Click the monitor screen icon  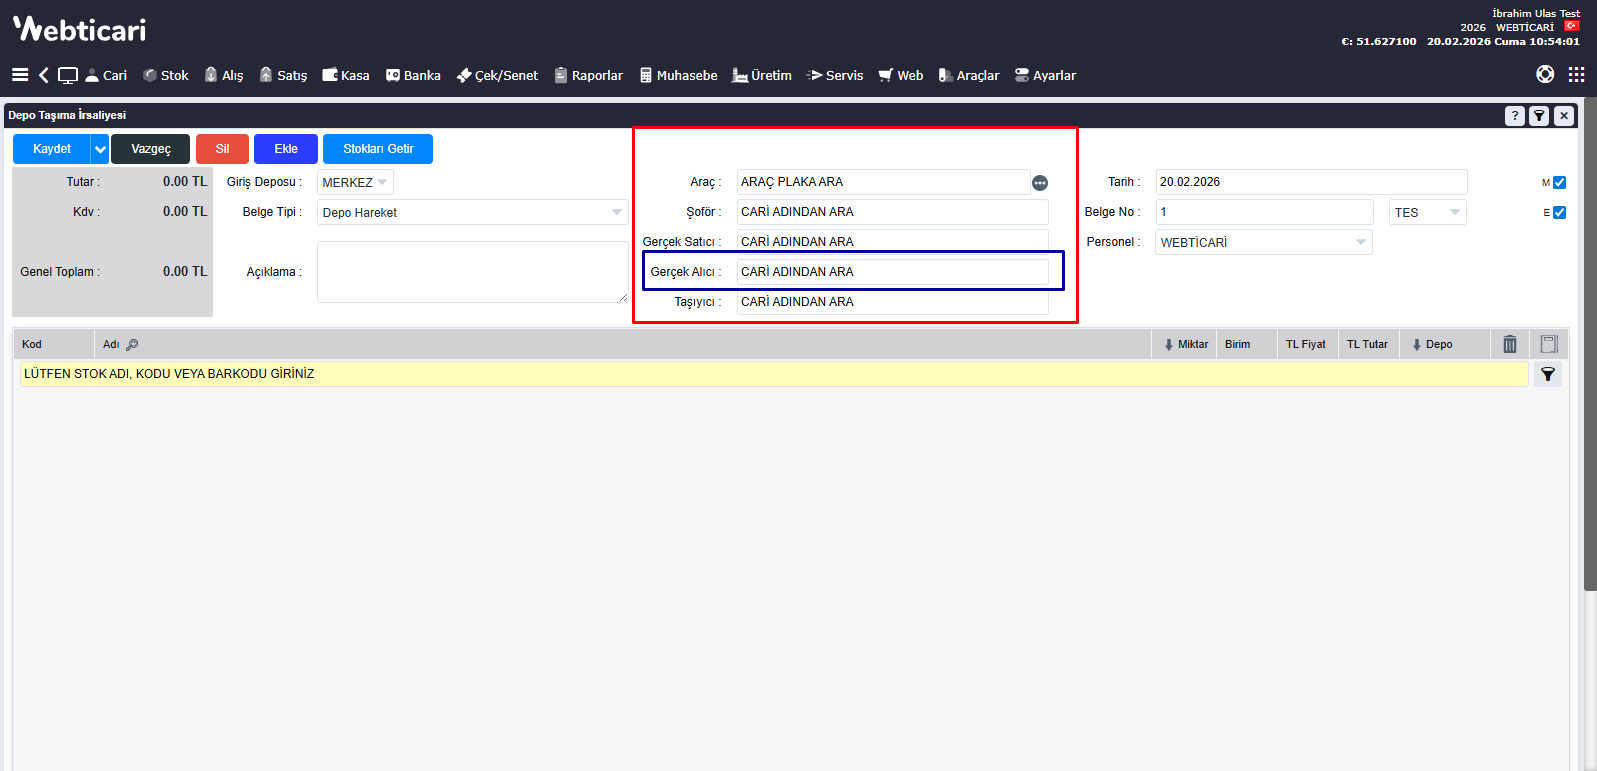[x=68, y=75]
